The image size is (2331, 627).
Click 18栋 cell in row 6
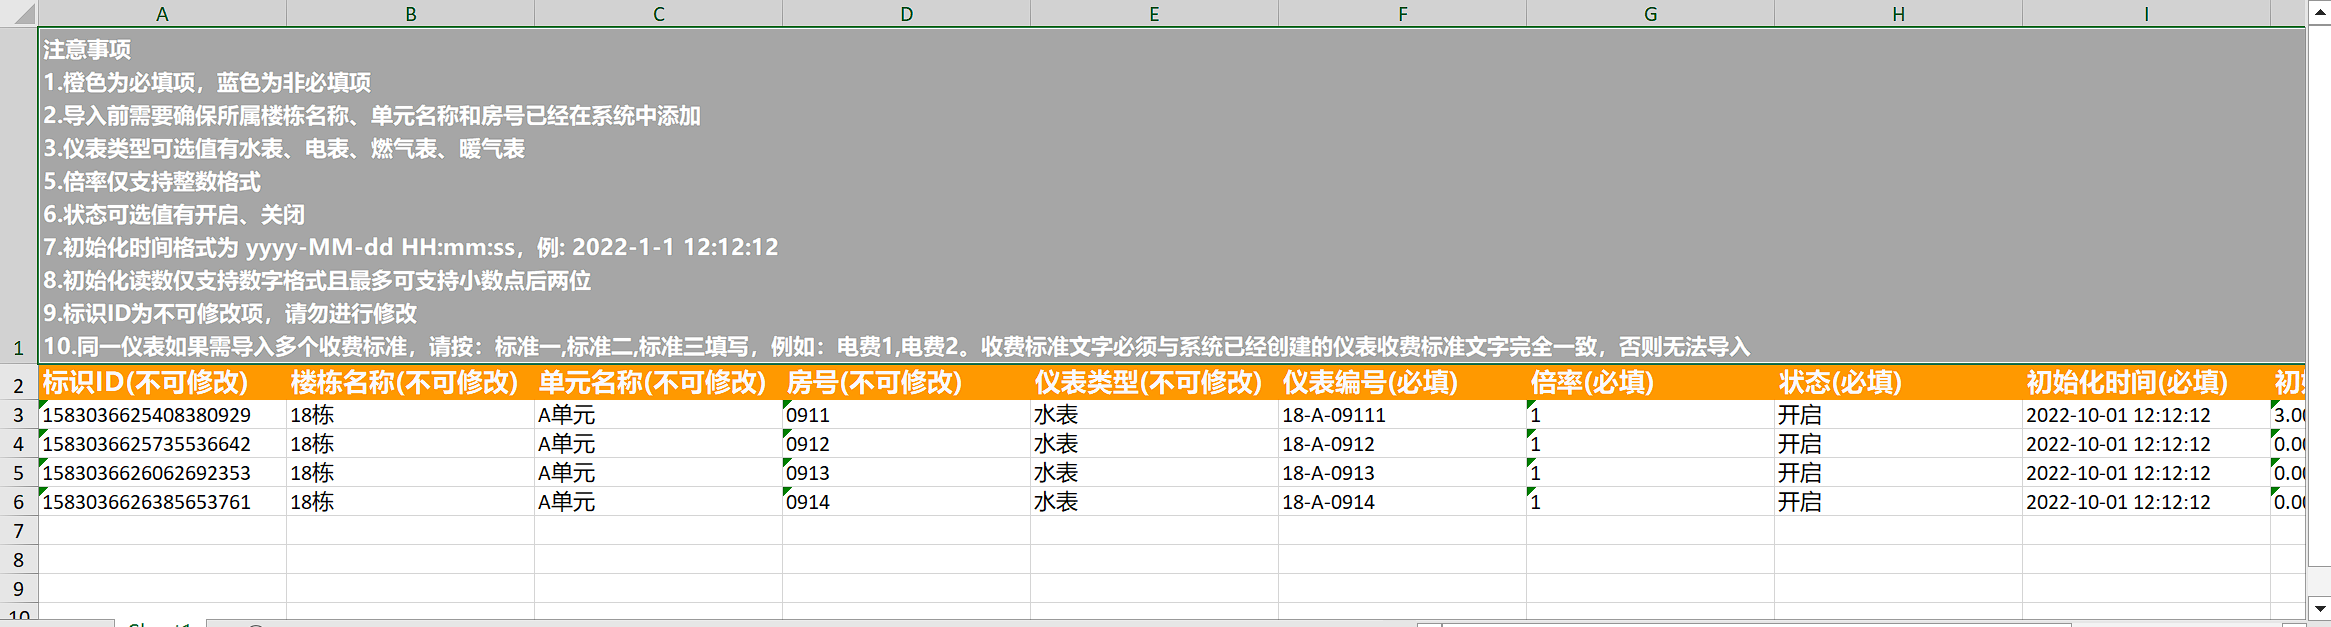click(x=410, y=502)
